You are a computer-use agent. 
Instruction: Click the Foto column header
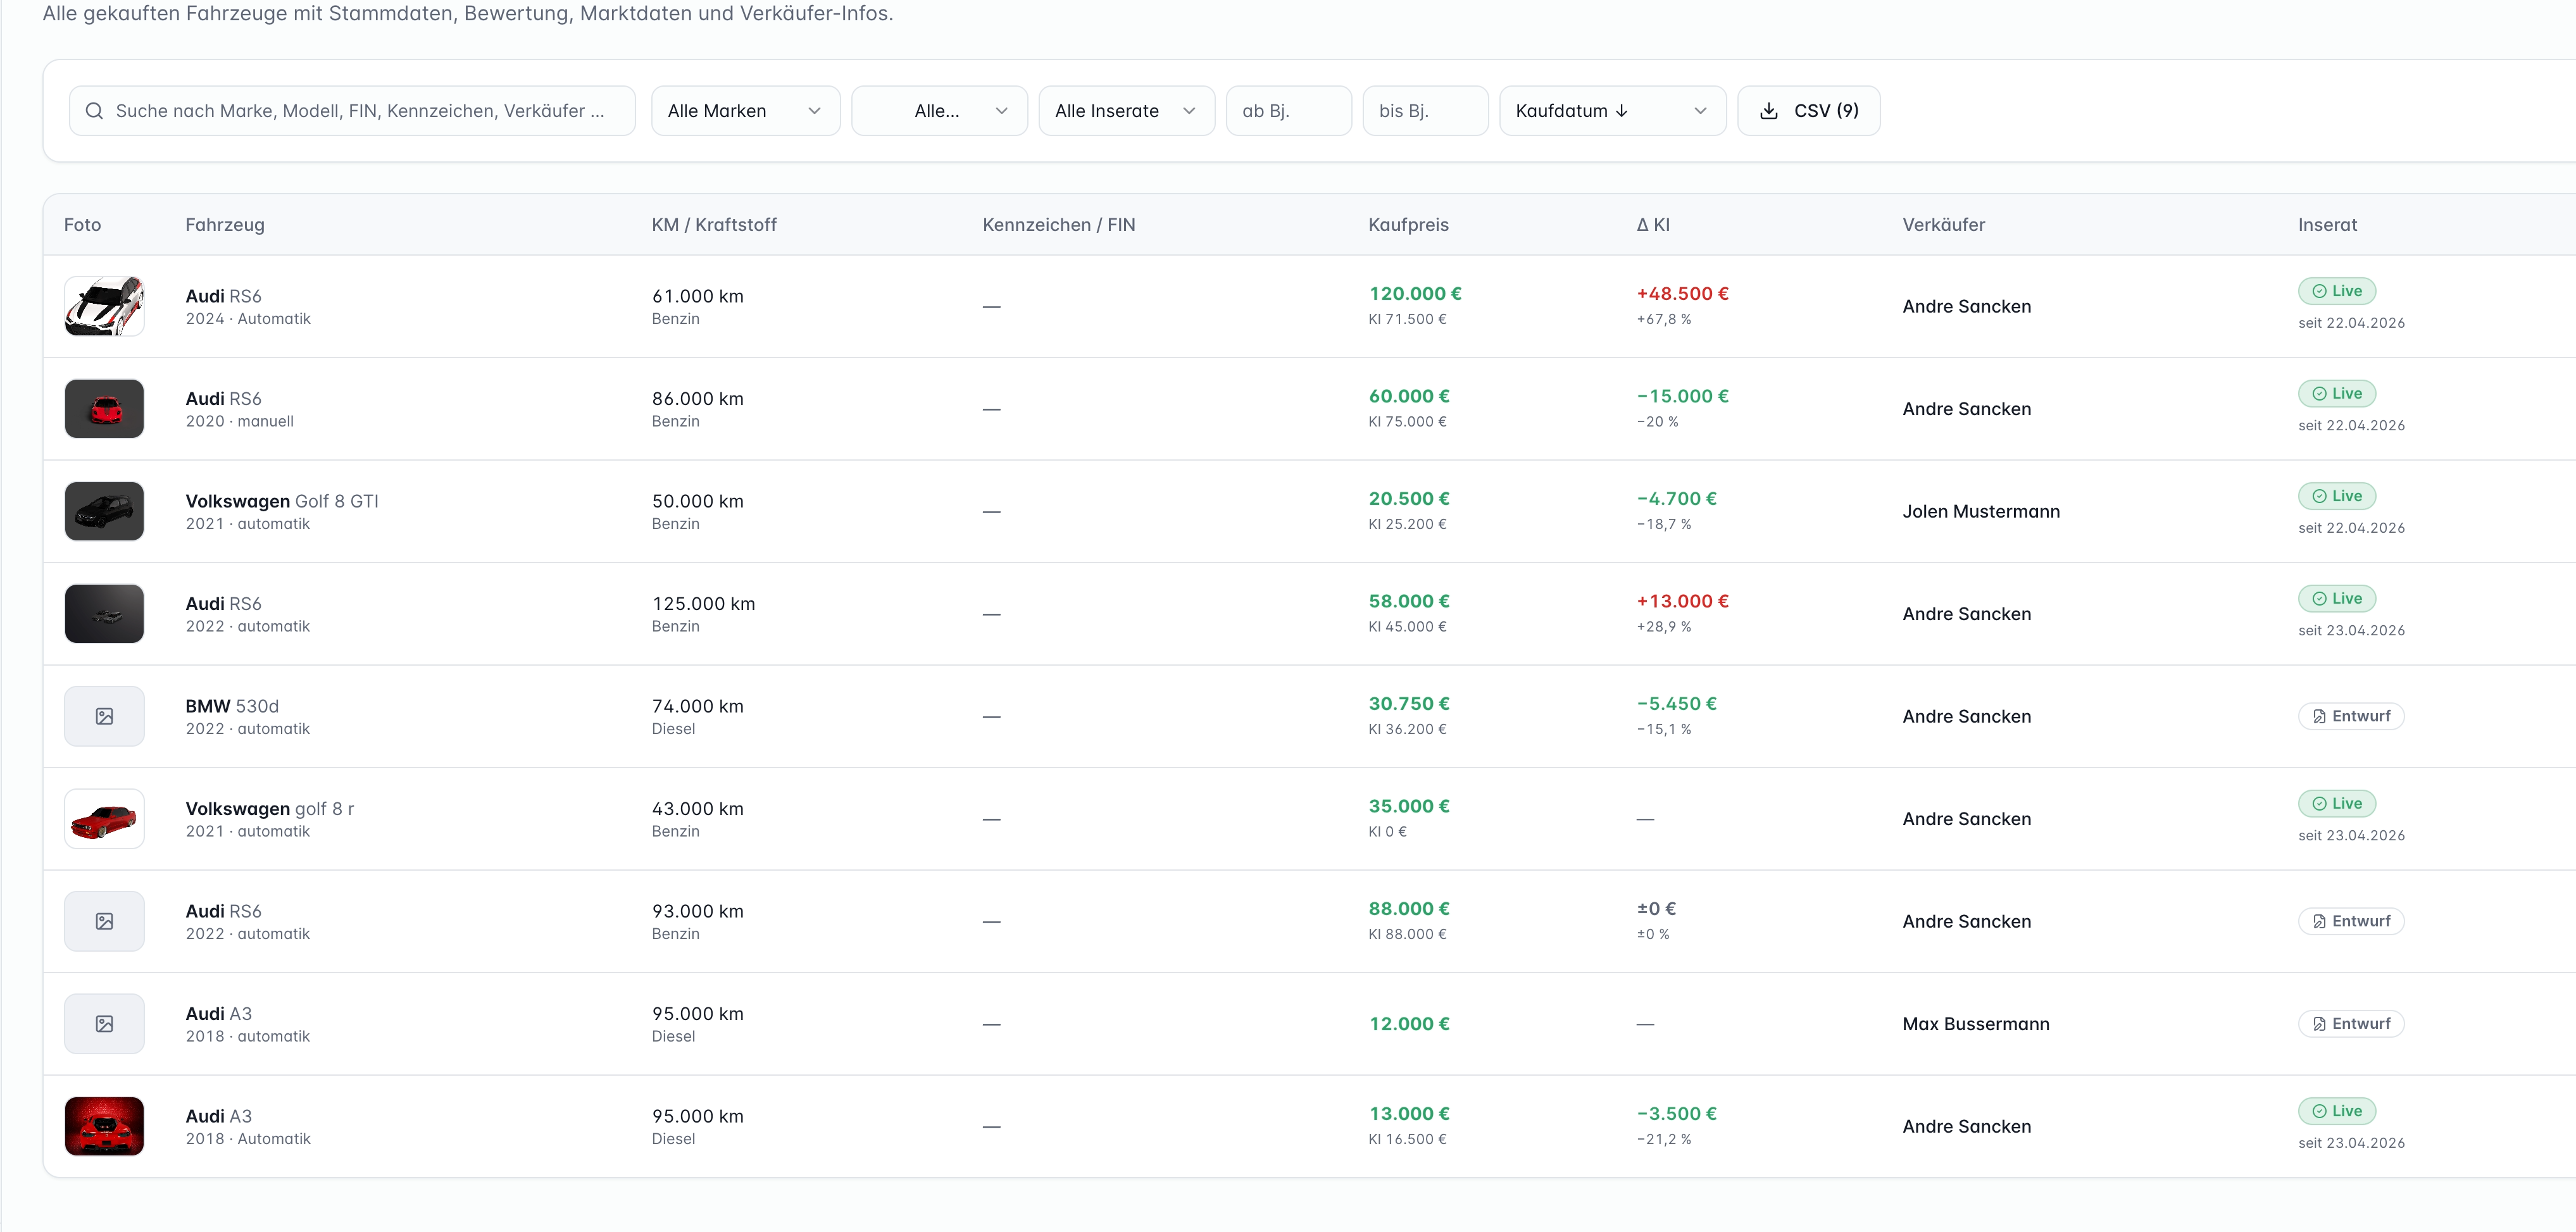click(82, 225)
